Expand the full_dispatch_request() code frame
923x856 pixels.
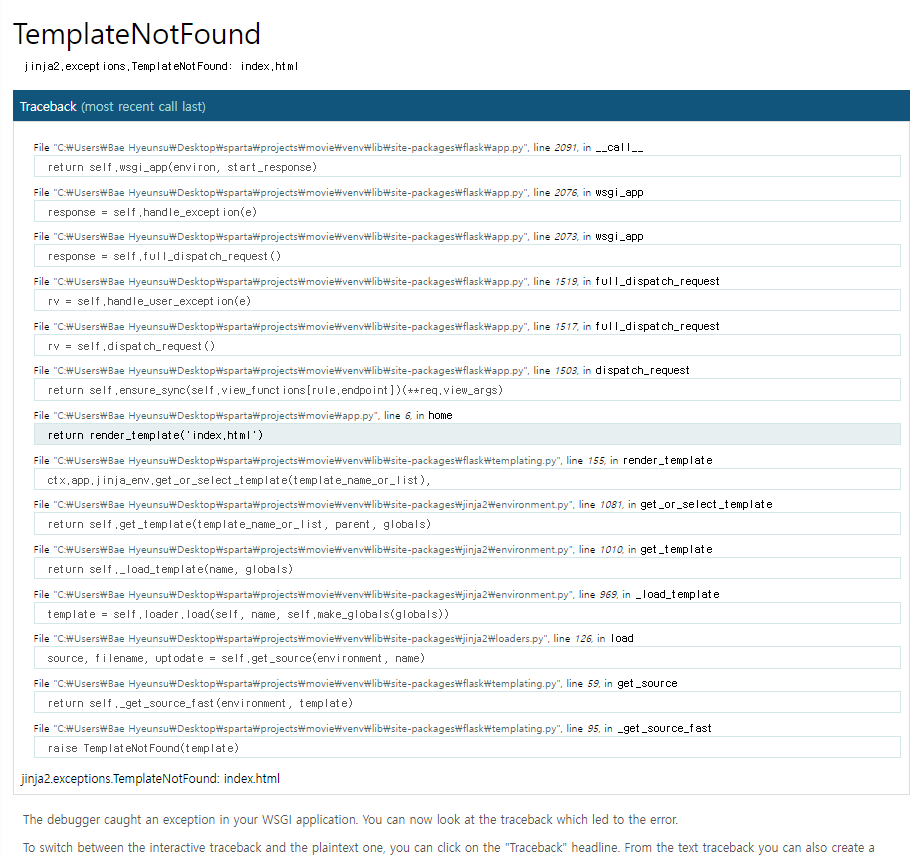(x=467, y=256)
